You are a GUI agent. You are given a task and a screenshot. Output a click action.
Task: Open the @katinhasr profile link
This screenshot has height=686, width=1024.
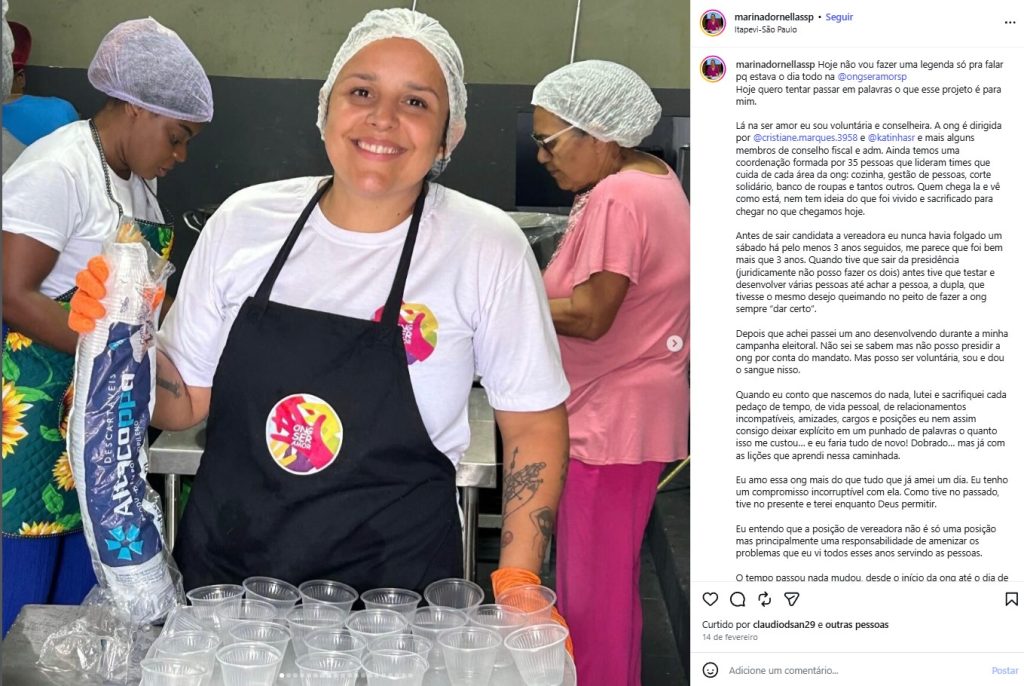click(891, 138)
